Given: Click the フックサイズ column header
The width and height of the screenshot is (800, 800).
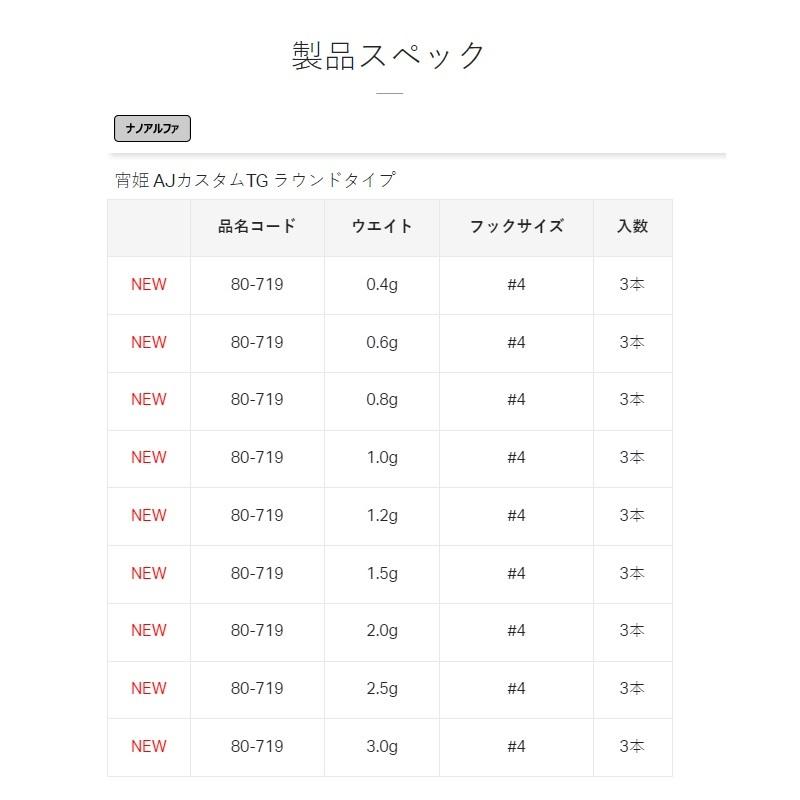Looking at the screenshot, I should point(516,226).
